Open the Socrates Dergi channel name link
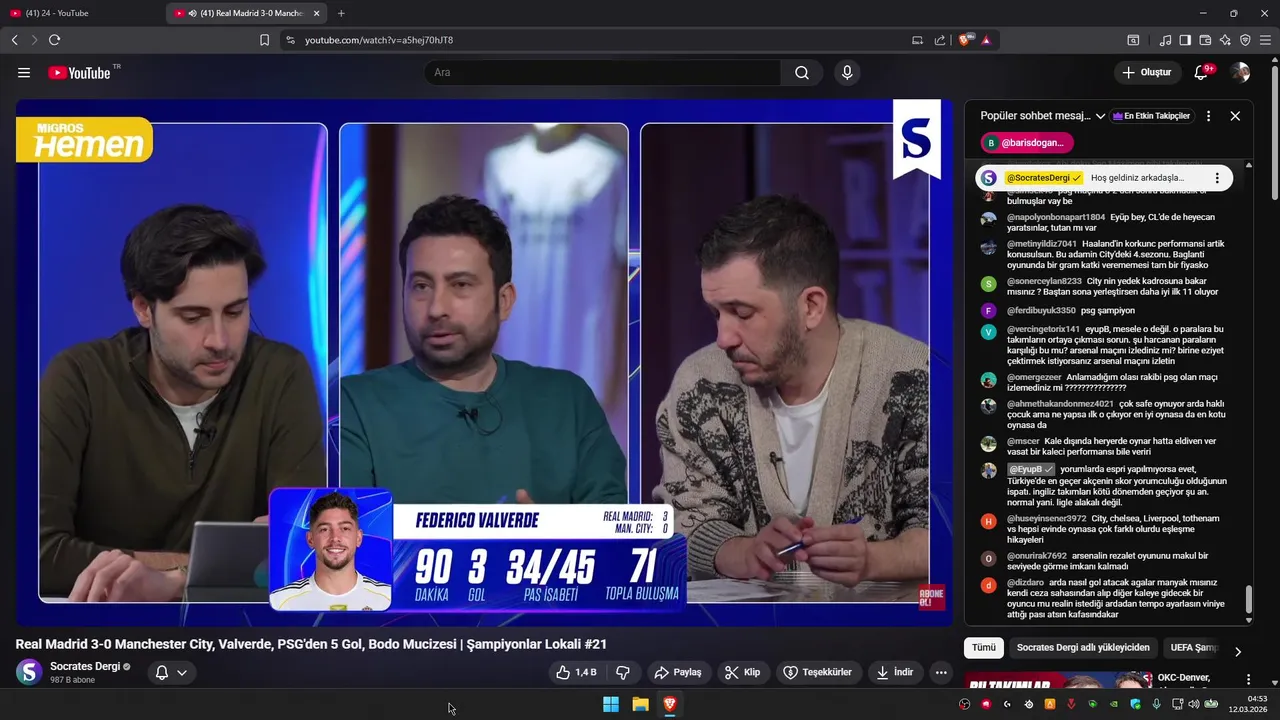This screenshot has width=1280, height=720. (85, 666)
